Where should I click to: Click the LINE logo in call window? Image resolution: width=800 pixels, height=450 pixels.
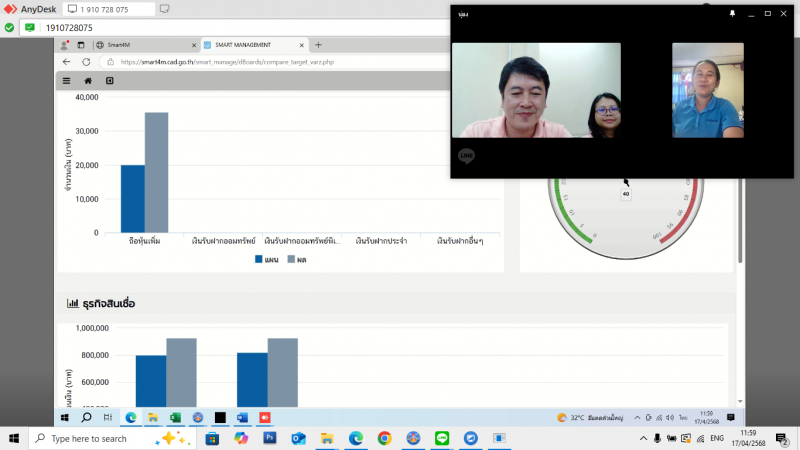(x=466, y=155)
